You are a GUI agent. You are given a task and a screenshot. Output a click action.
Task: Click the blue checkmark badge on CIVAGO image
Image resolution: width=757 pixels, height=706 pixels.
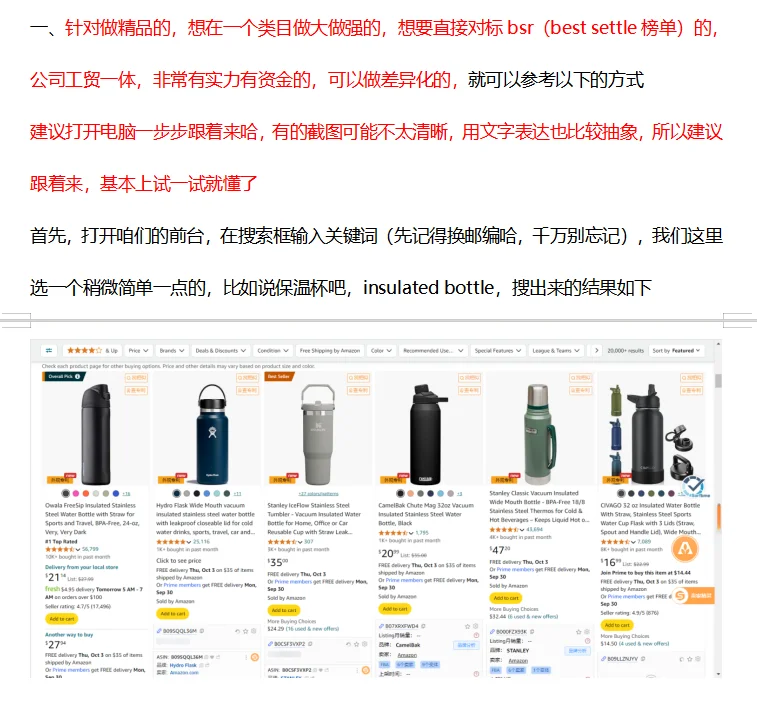coord(693,484)
